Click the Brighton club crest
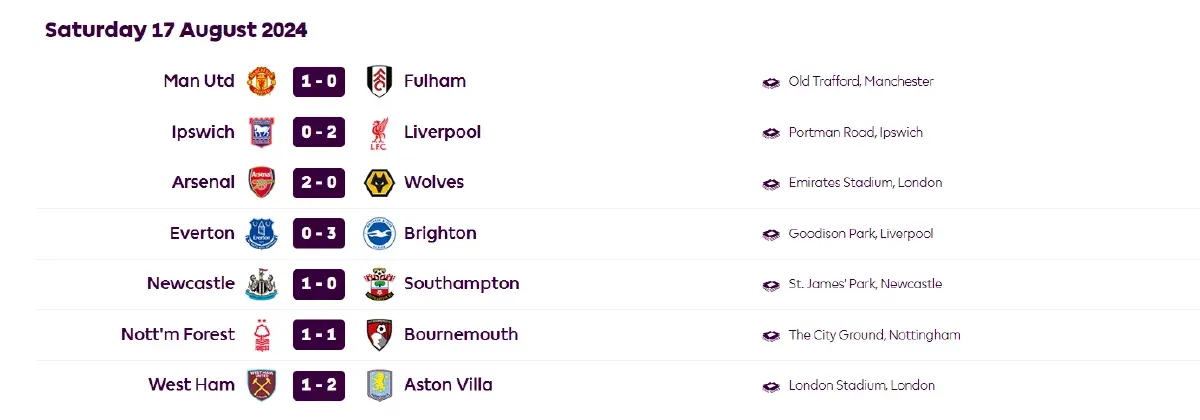 click(379, 234)
